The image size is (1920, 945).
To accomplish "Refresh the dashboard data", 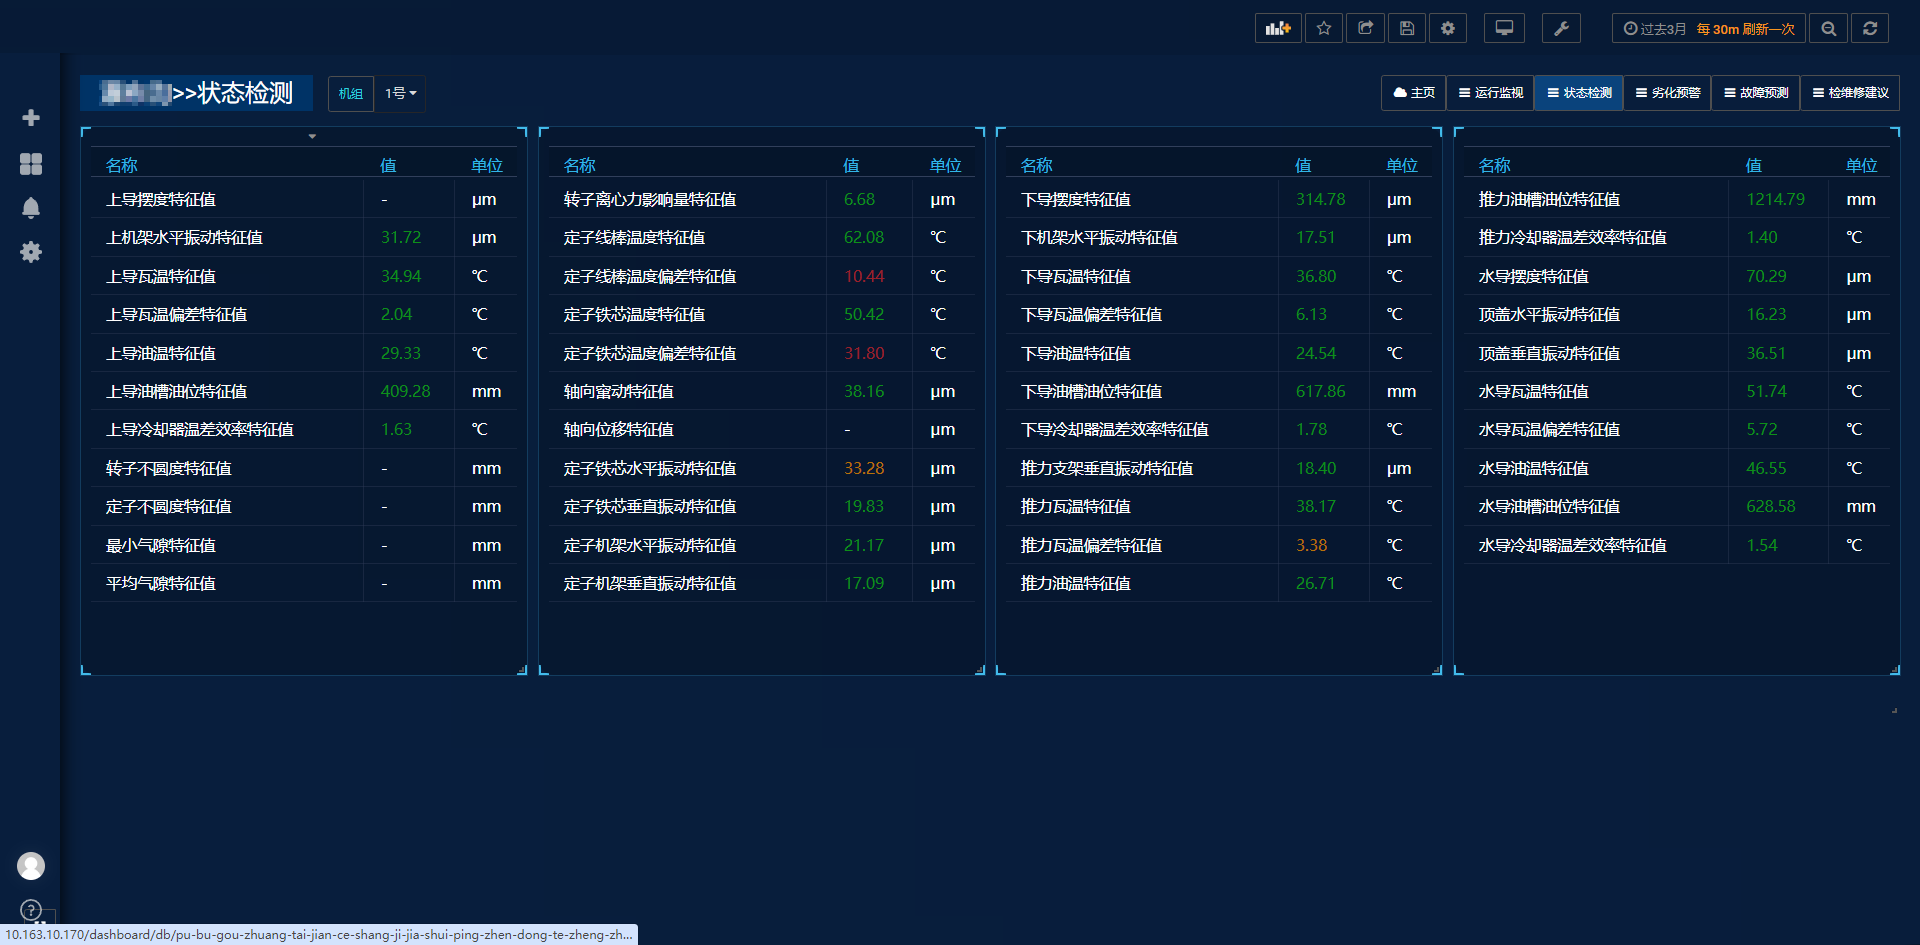I will coord(1869,29).
